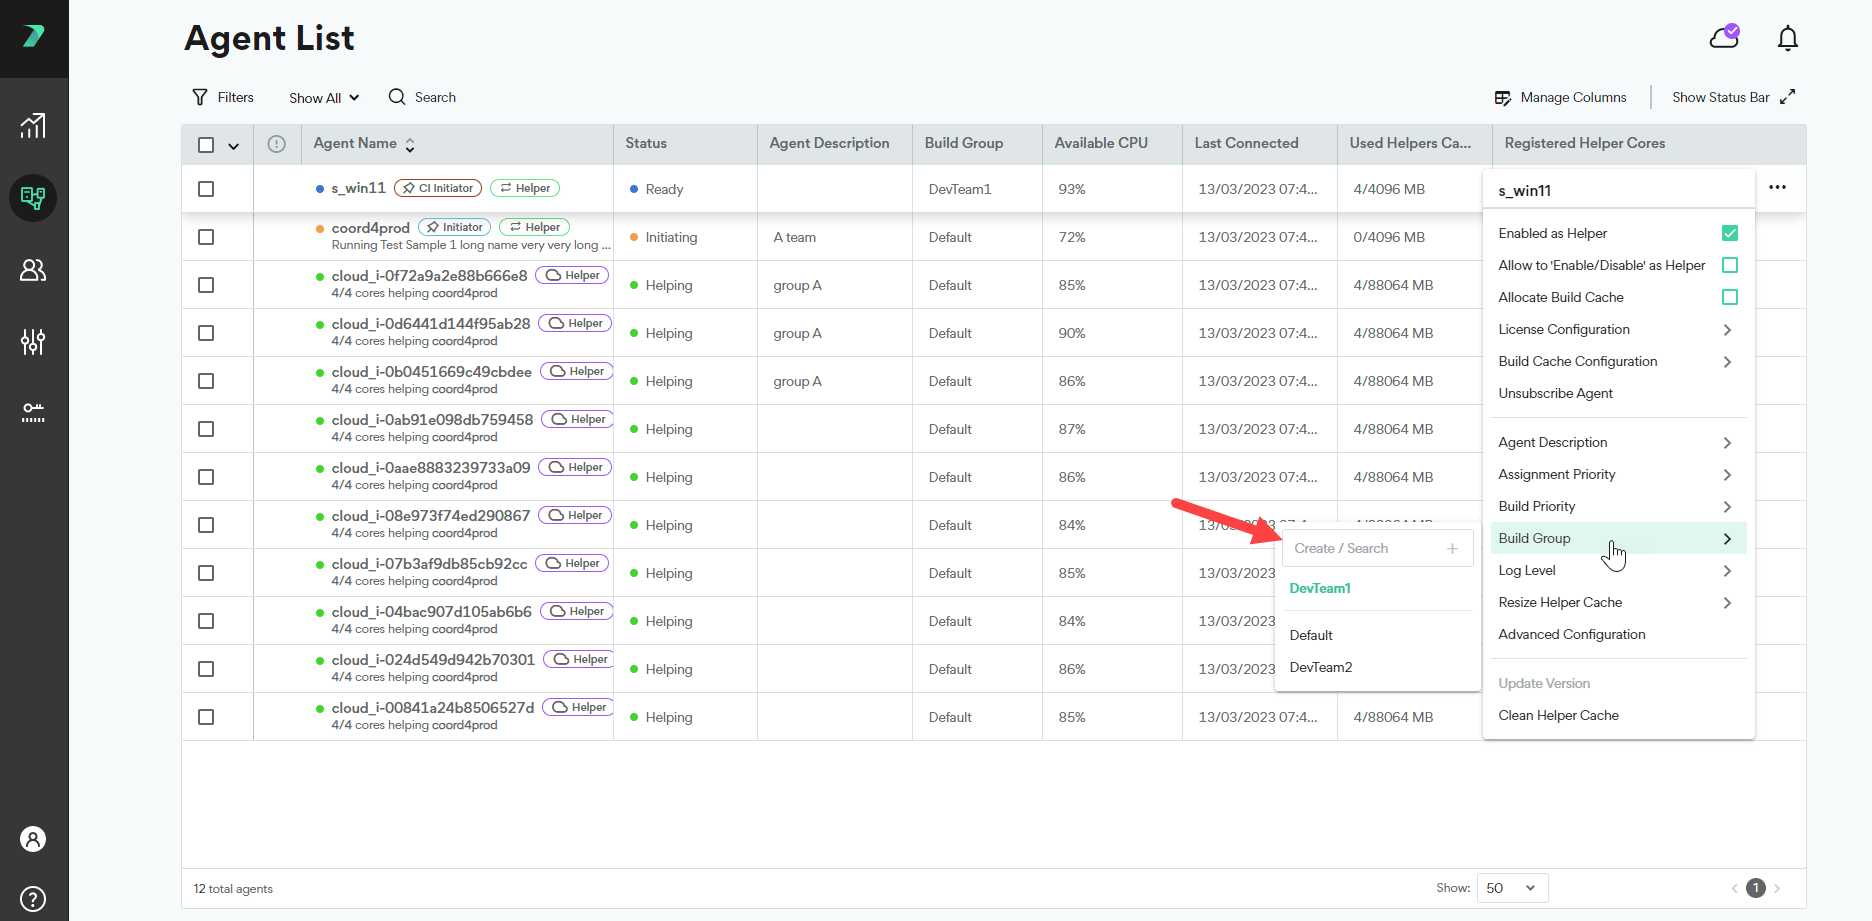Open the notifications bell
The height and width of the screenshot is (921, 1872).
click(x=1788, y=38)
